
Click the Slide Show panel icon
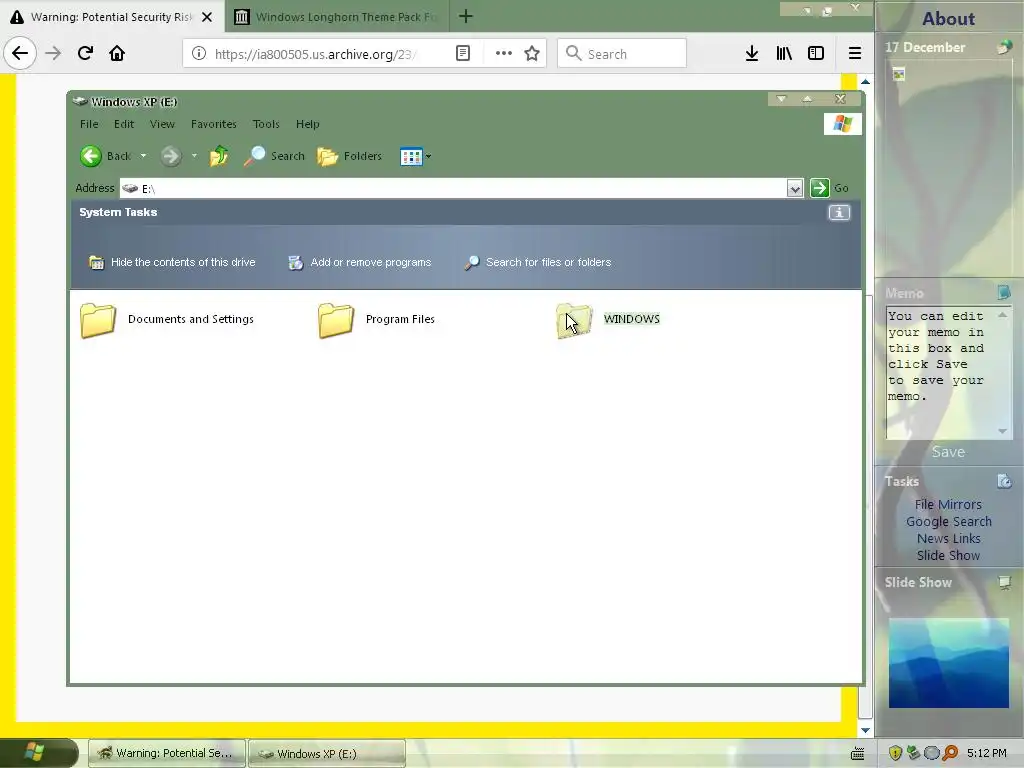(1004, 582)
